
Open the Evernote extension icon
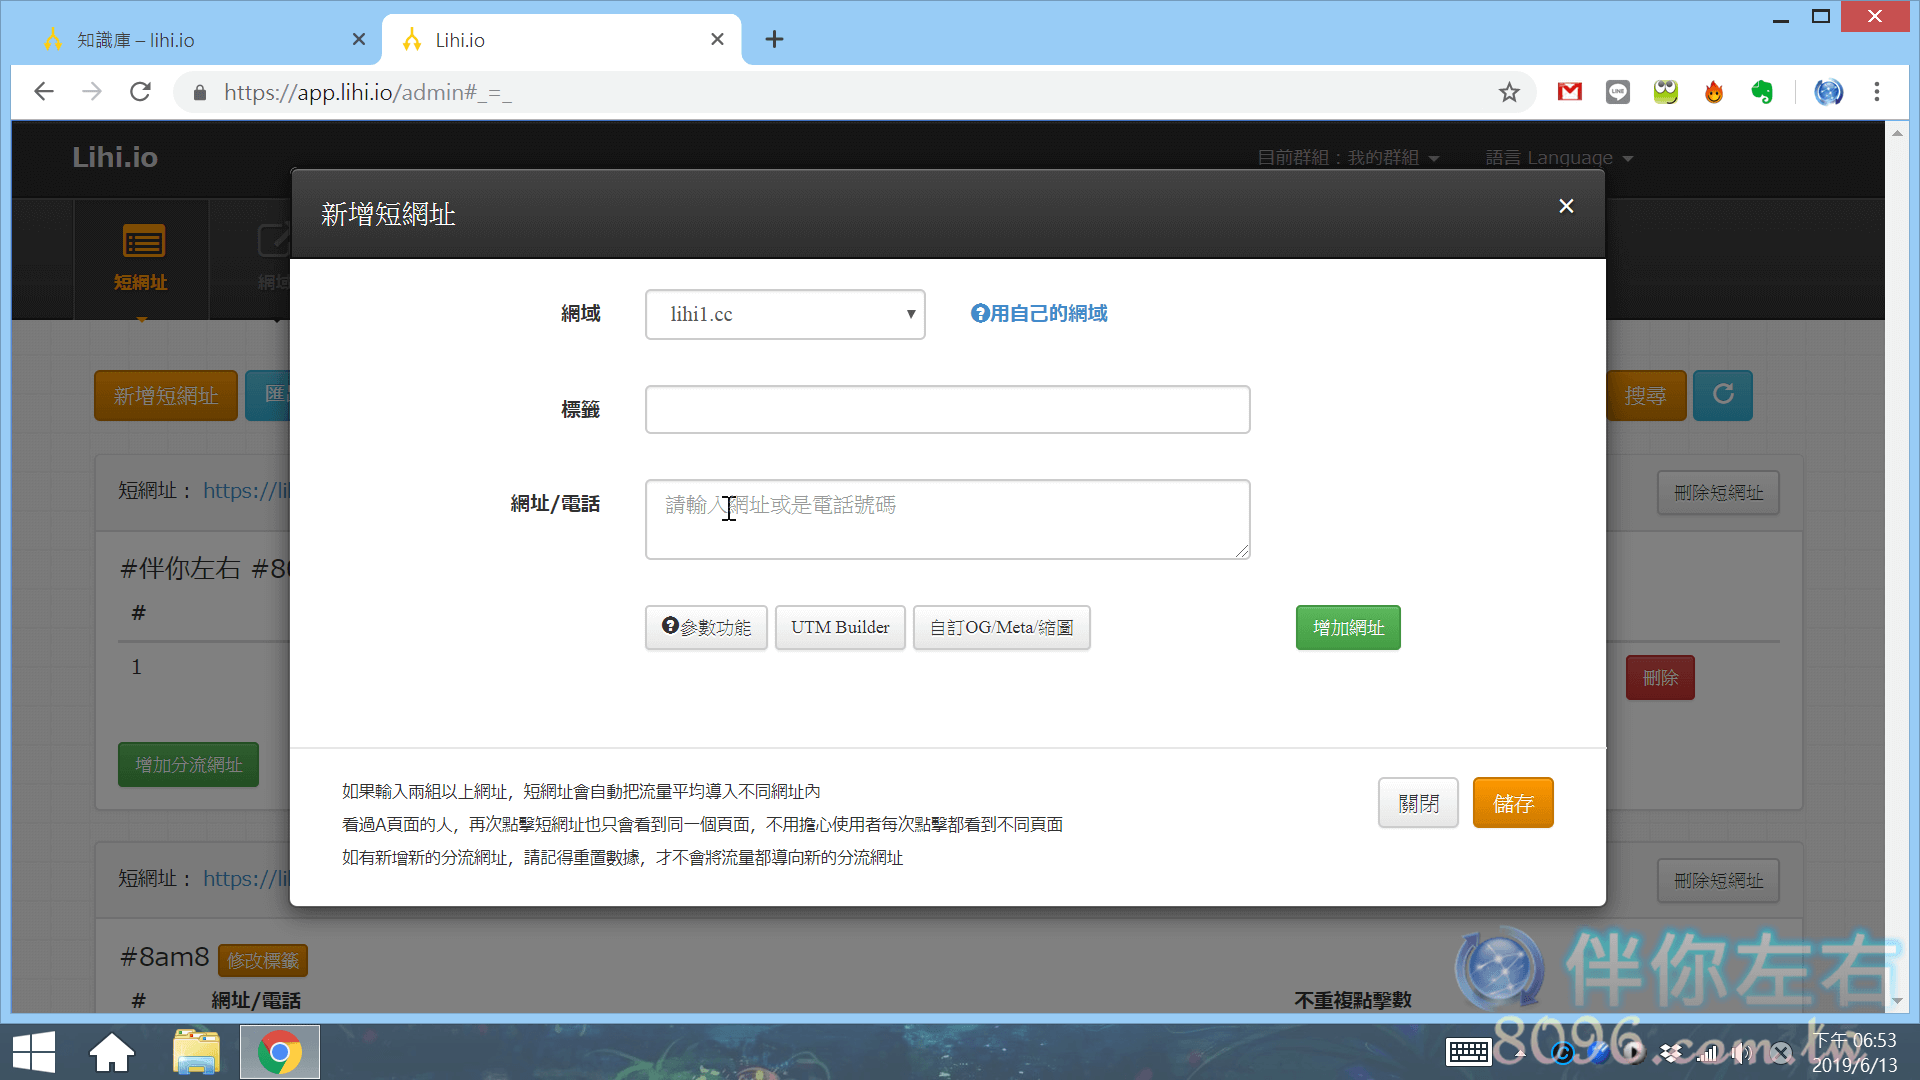coord(1762,92)
